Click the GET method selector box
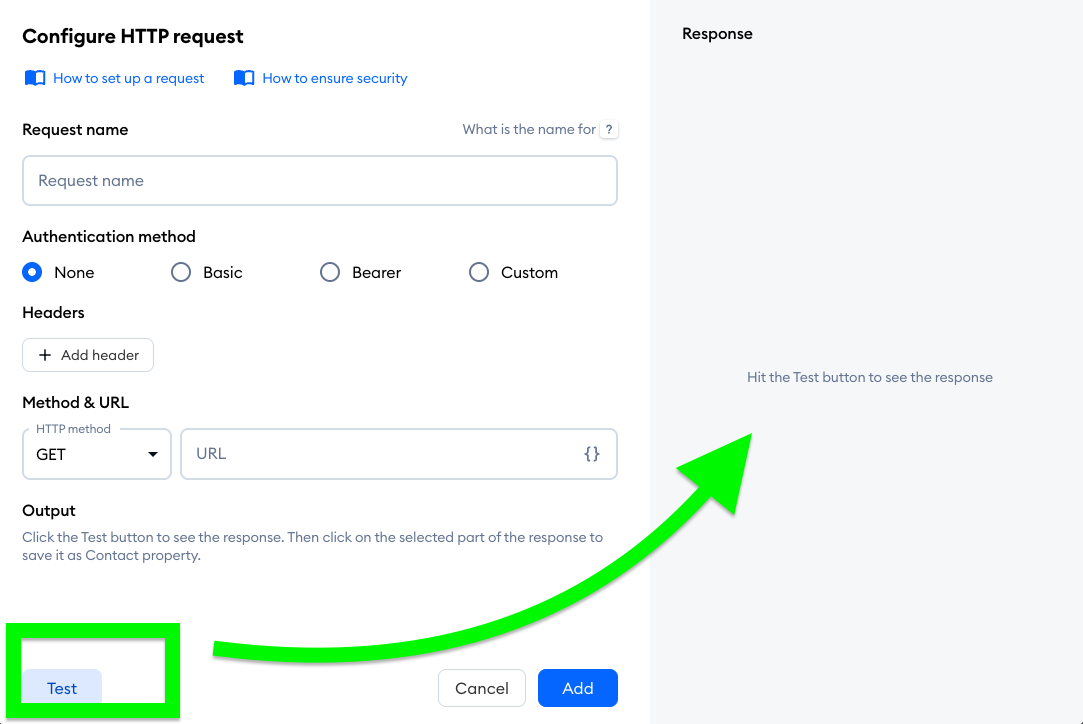Viewport: 1083px width, 724px height. (x=97, y=454)
